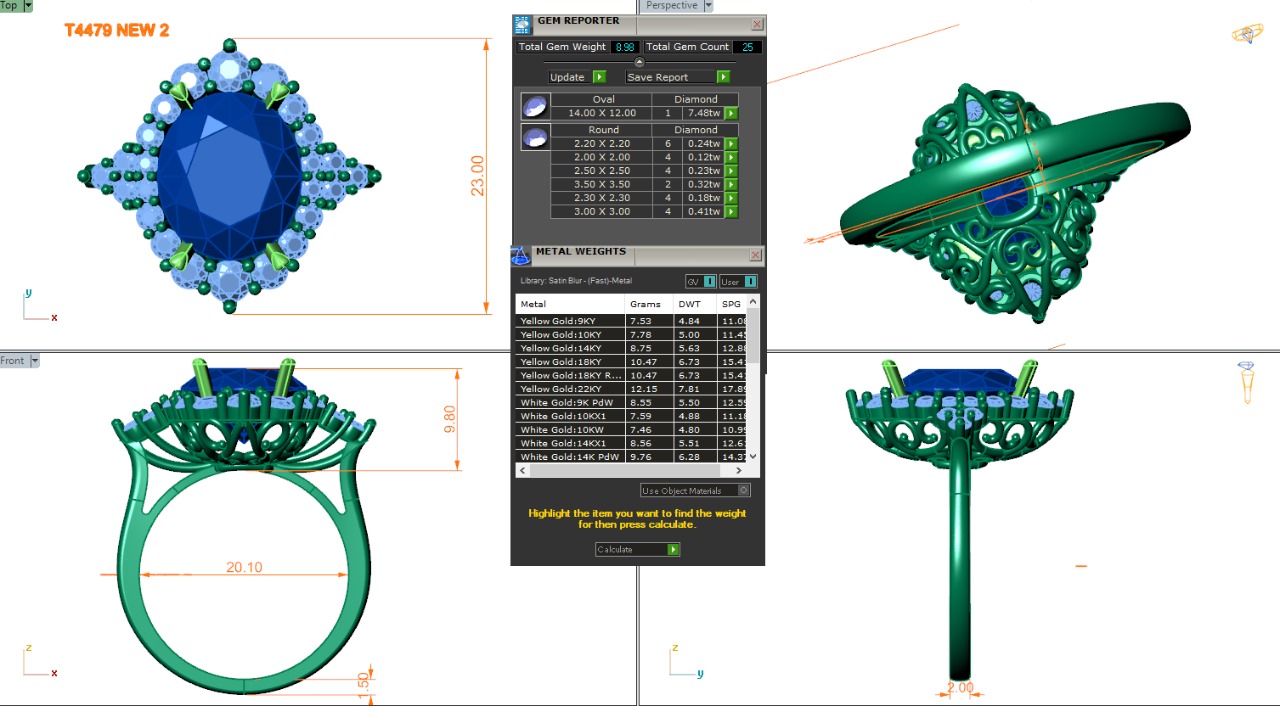
Task: Click the oval gem shape icon
Action: [x=535, y=106]
